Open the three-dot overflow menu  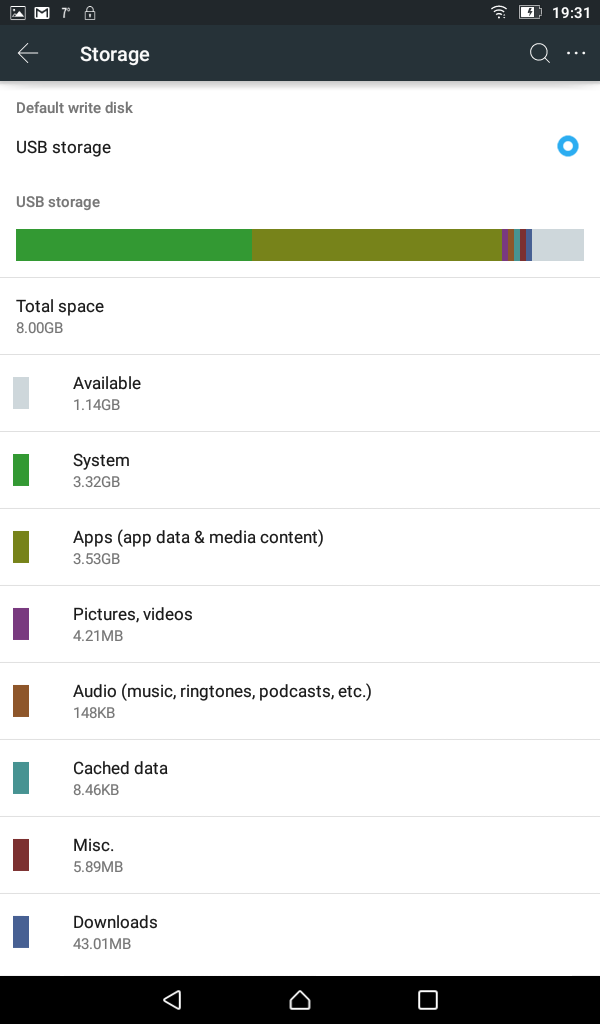(x=576, y=54)
